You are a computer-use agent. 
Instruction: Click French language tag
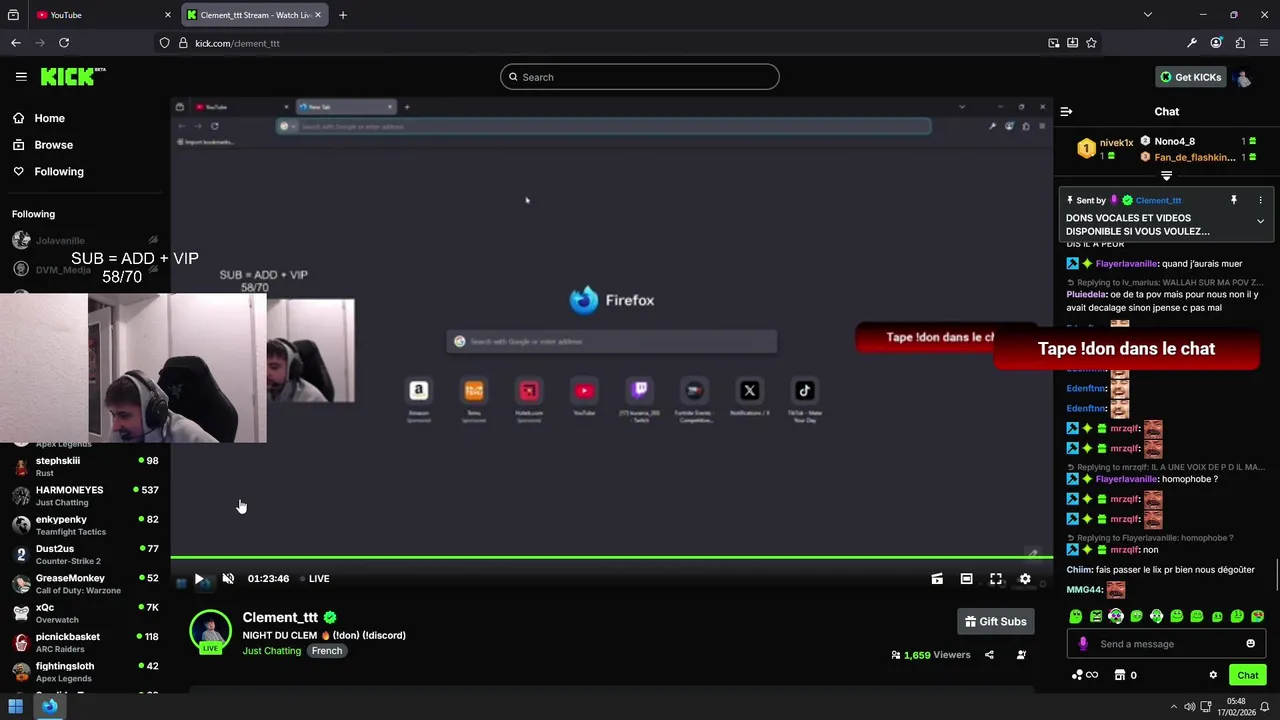[327, 651]
